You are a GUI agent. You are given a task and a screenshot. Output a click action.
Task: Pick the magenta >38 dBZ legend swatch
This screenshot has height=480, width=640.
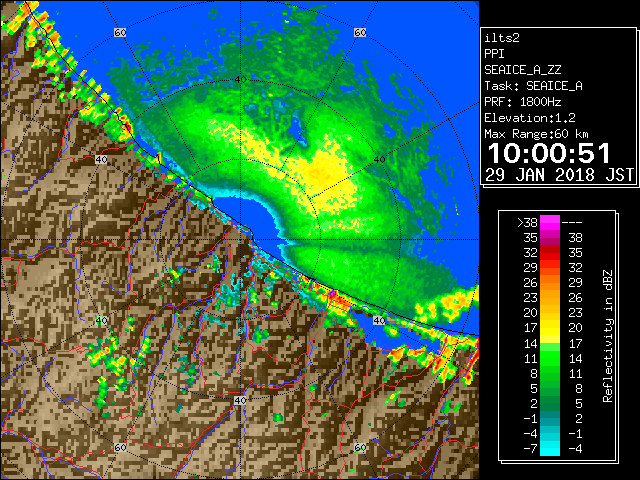click(x=550, y=223)
